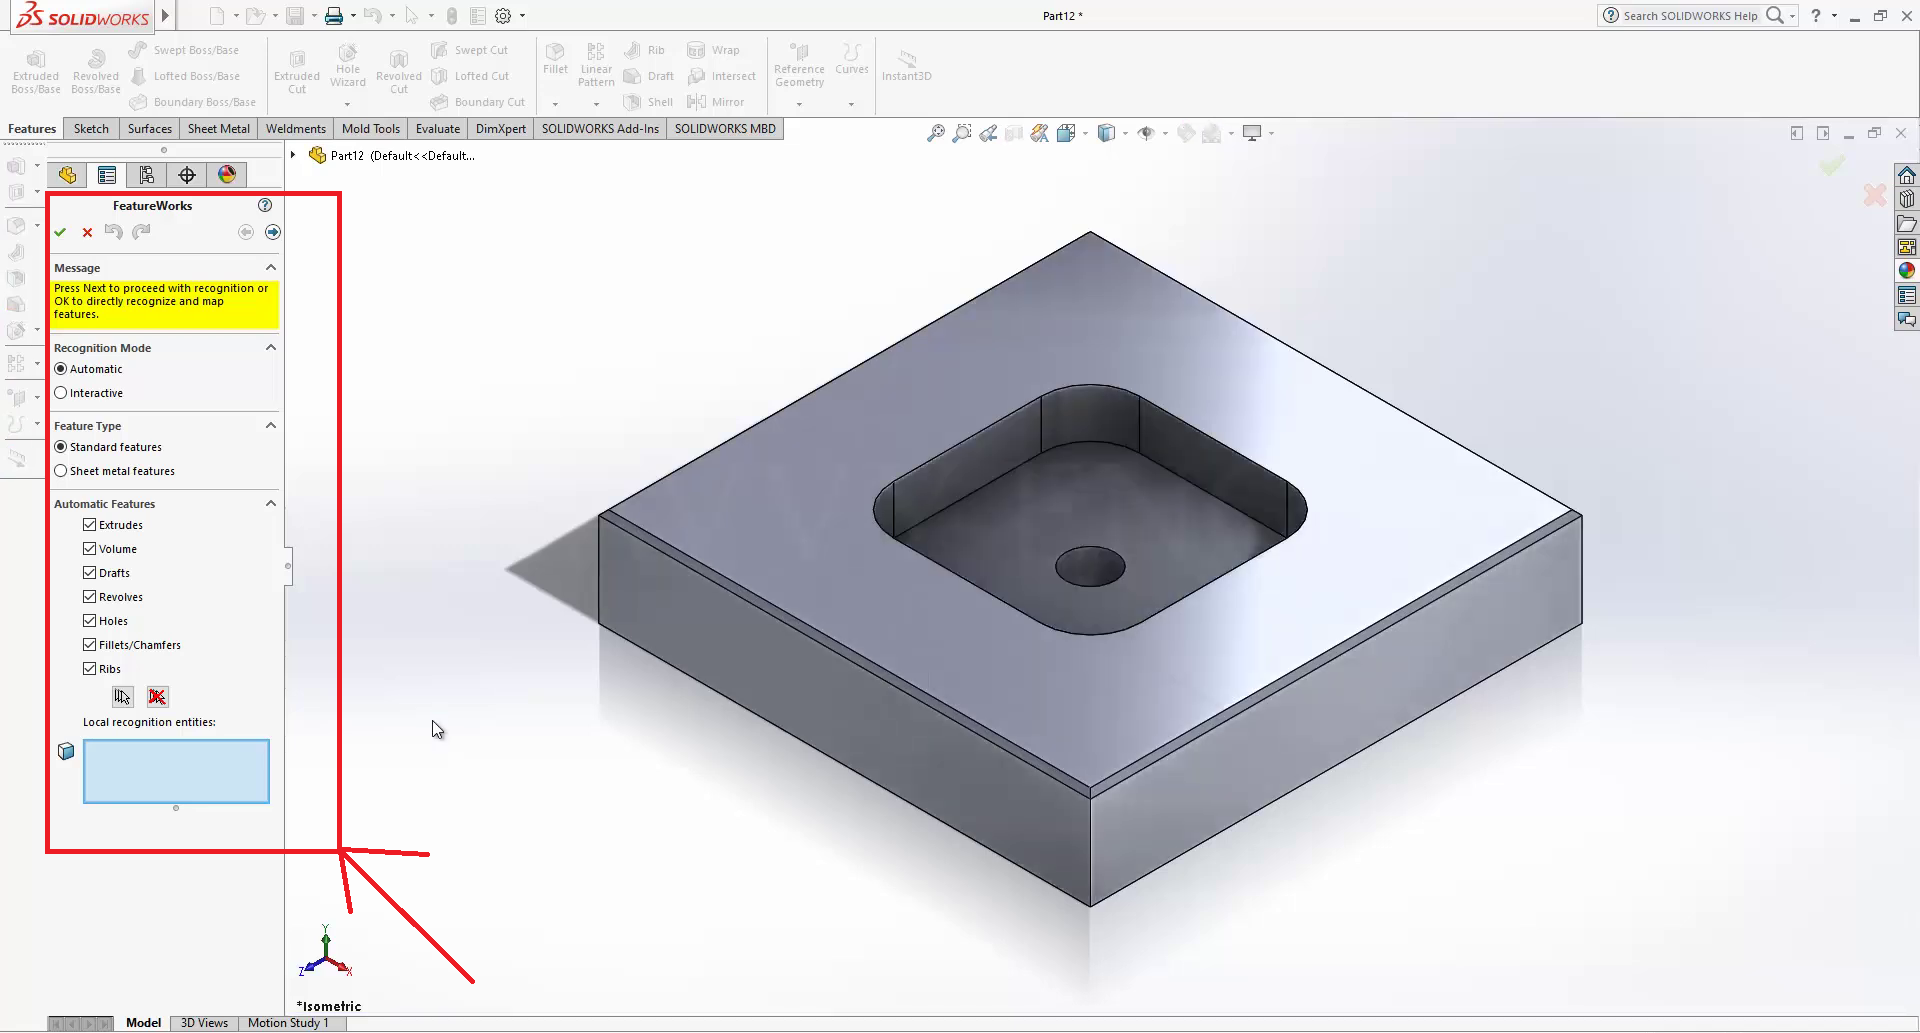Collapse the Automatic Features section
This screenshot has height=1033, width=1920.
click(270, 504)
